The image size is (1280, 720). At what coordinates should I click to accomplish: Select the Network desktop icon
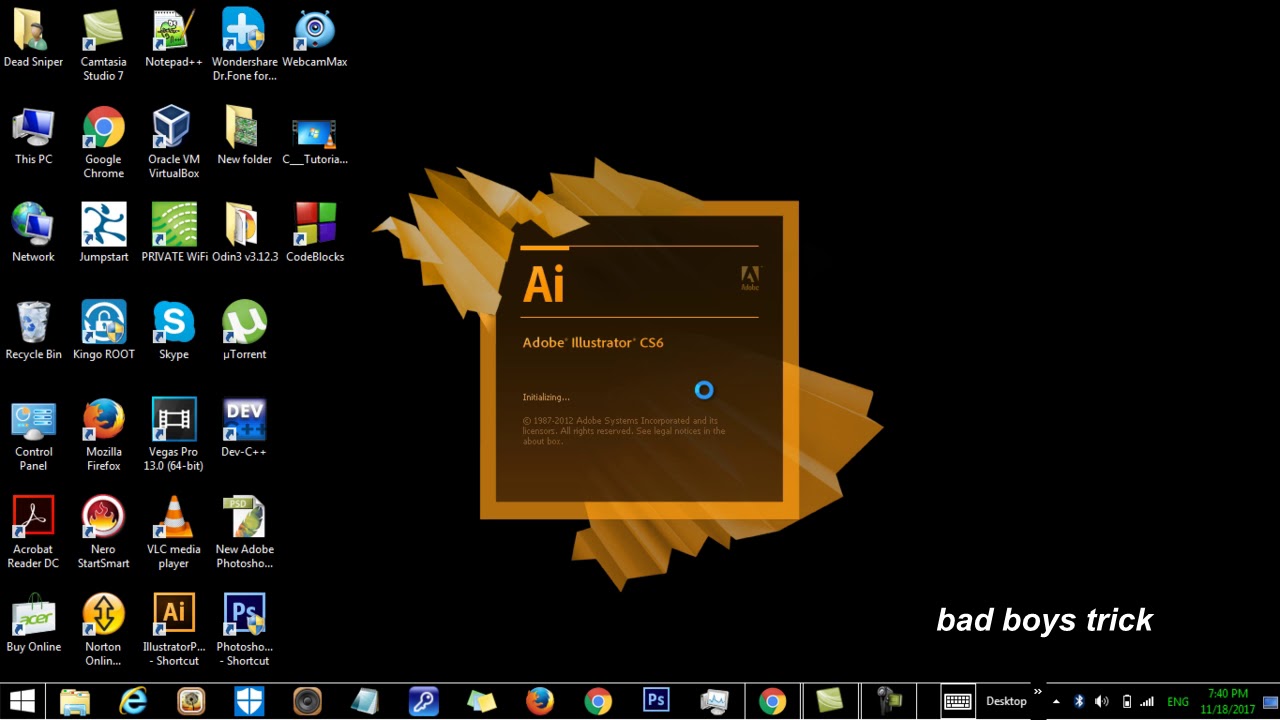(x=33, y=233)
